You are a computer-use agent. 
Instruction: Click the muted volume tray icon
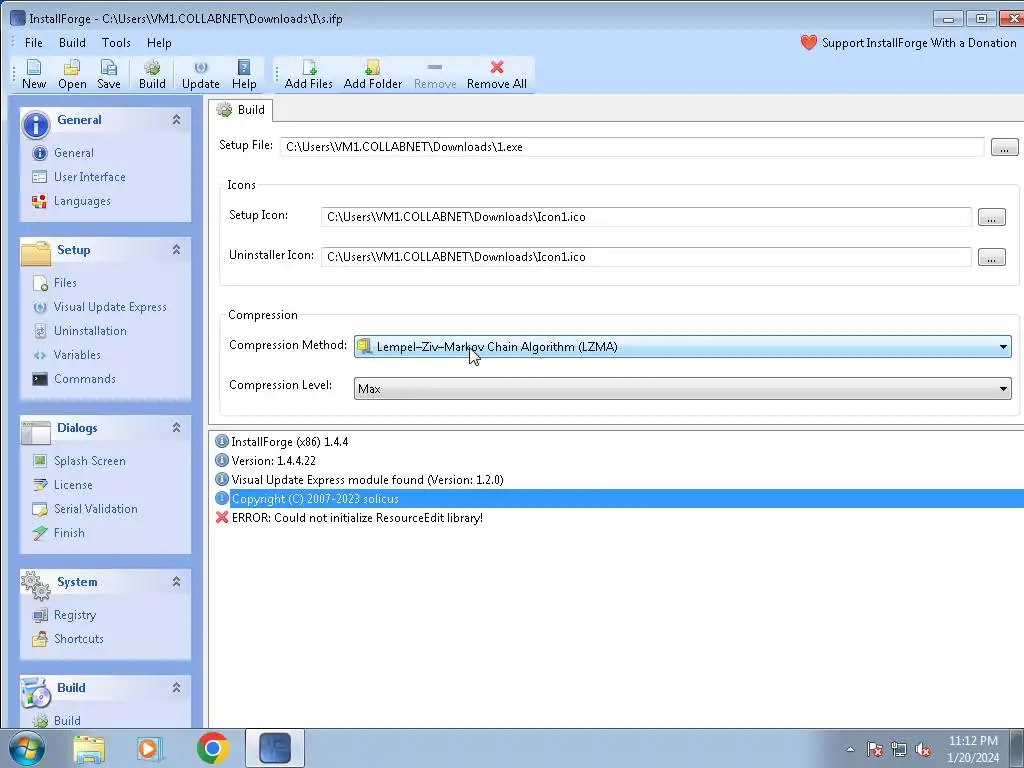pos(923,750)
